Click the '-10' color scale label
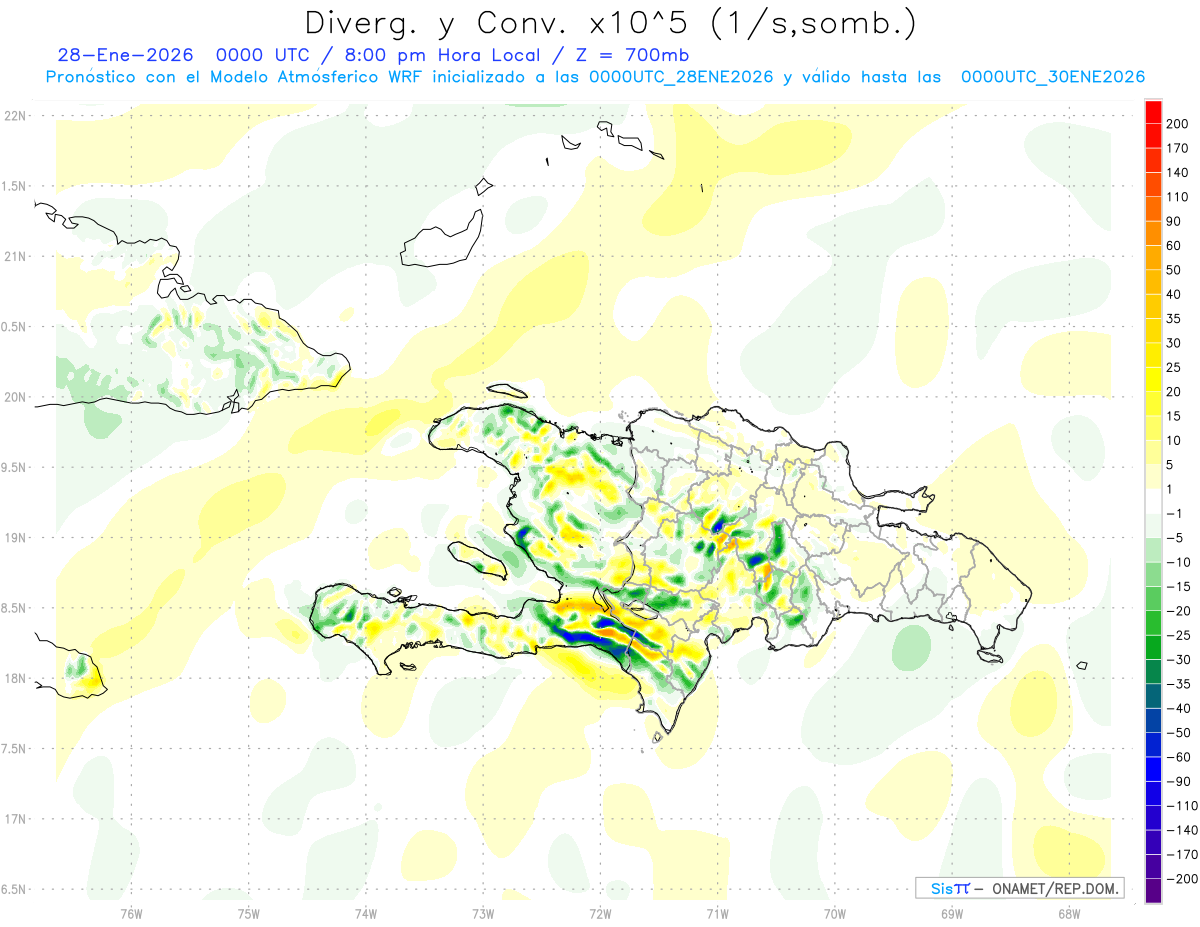The image size is (1200, 927). [x=1177, y=562]
